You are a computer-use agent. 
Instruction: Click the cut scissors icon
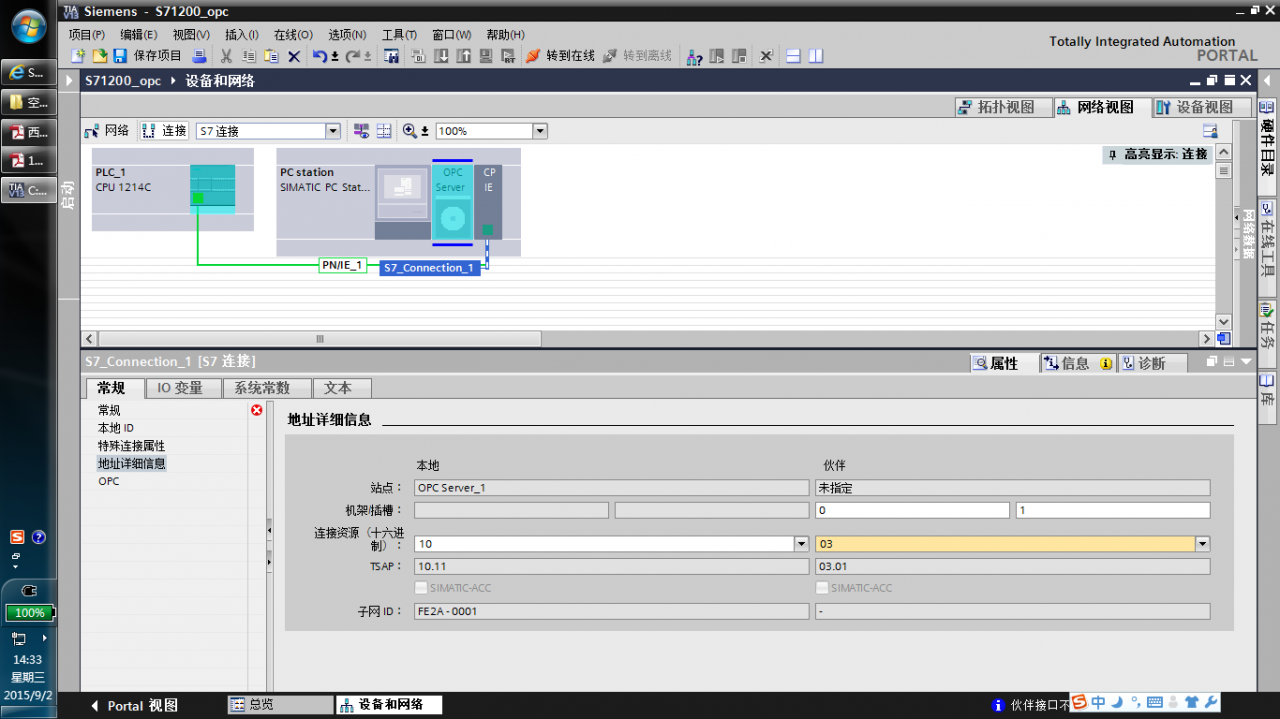pyautogui.click(x=227, y=56)
